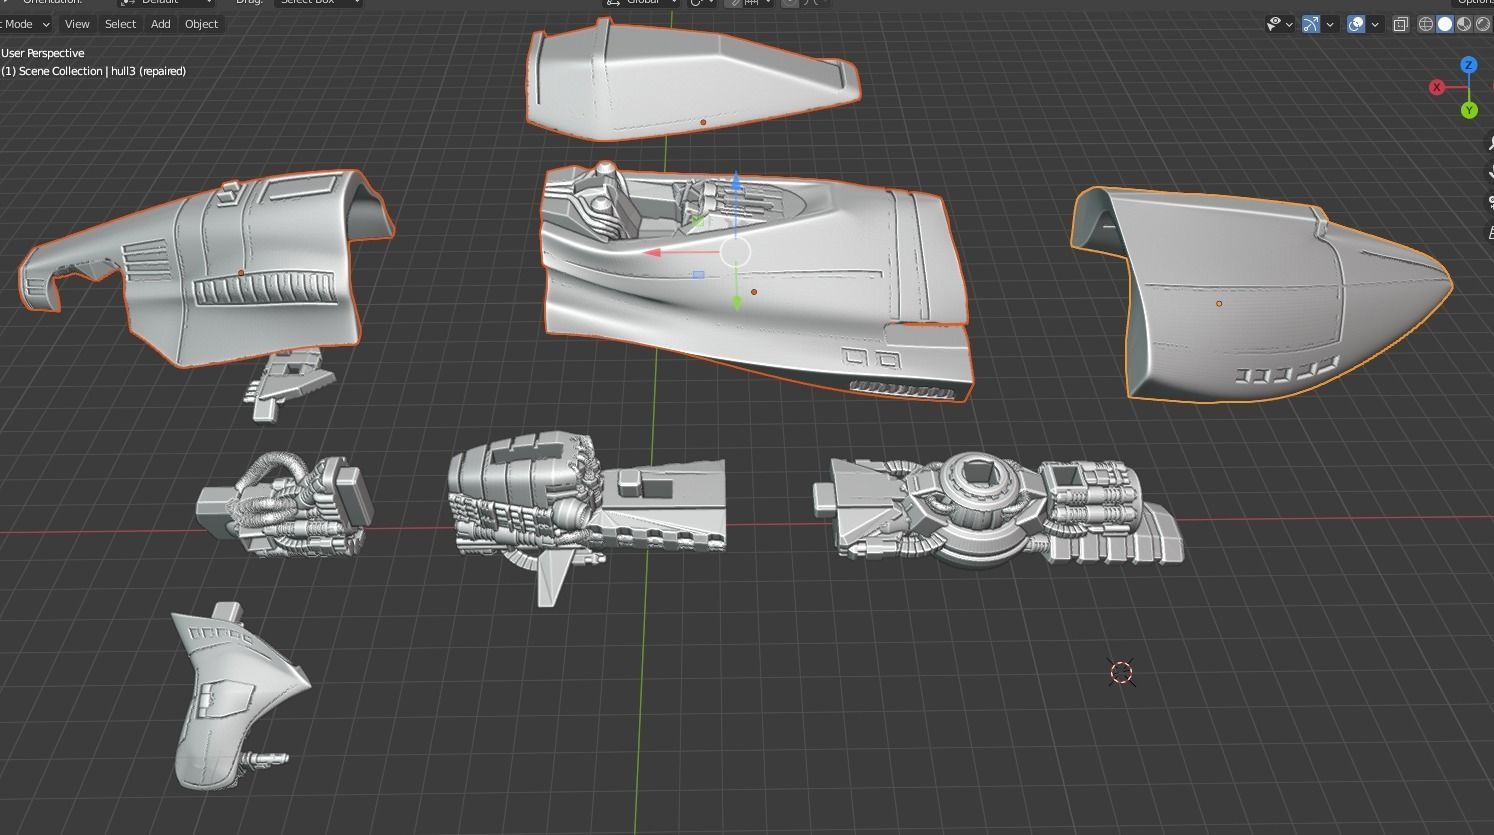
Task: Click the blue plane handle of move gizmo
Action: 698,275
